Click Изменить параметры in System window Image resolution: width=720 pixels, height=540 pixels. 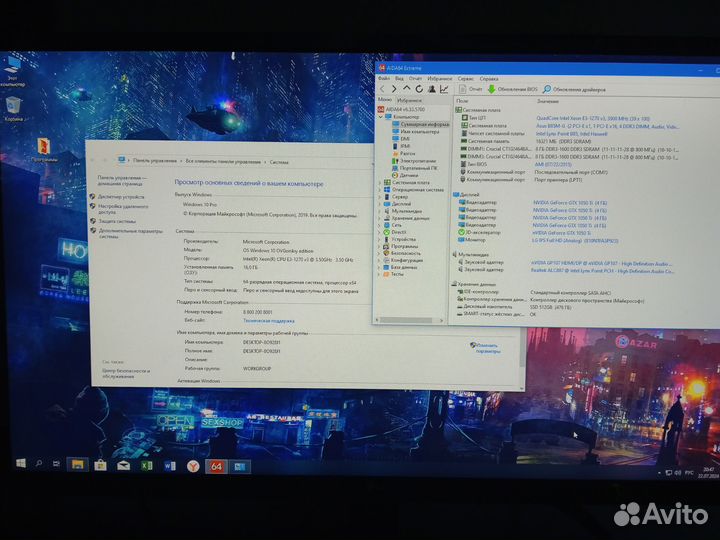tap(487, 348)
